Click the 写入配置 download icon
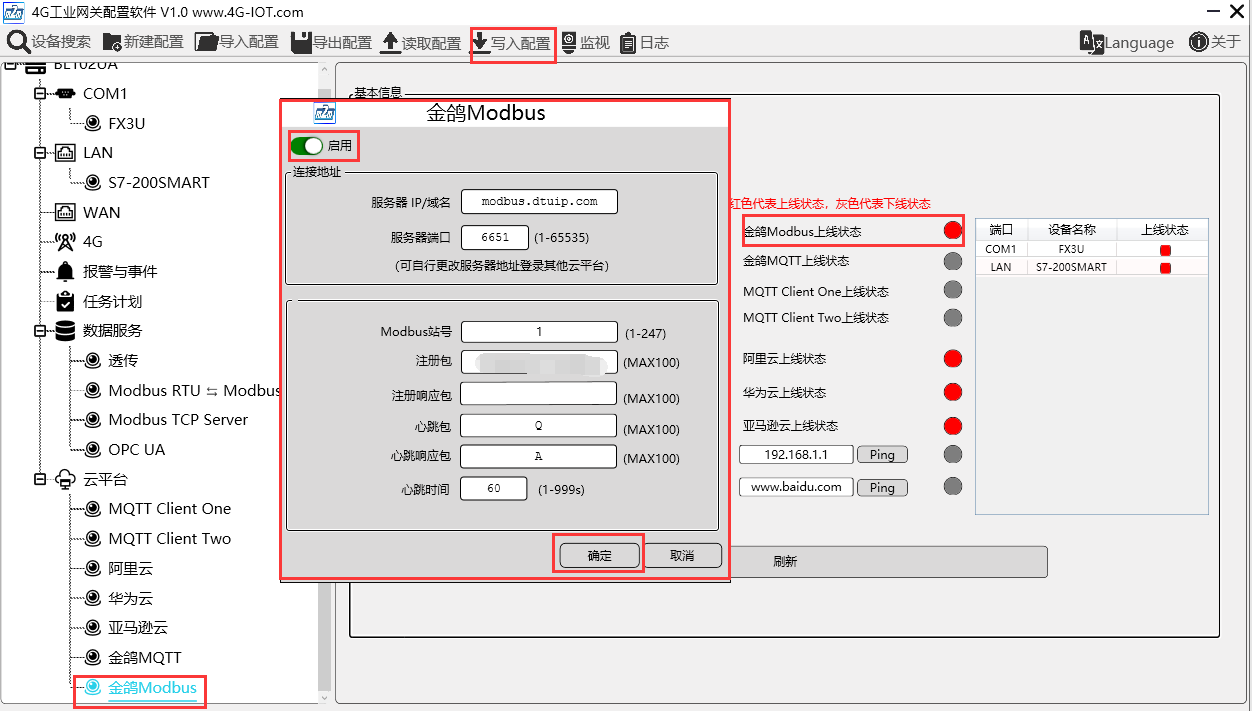 (x=480, y=42)
